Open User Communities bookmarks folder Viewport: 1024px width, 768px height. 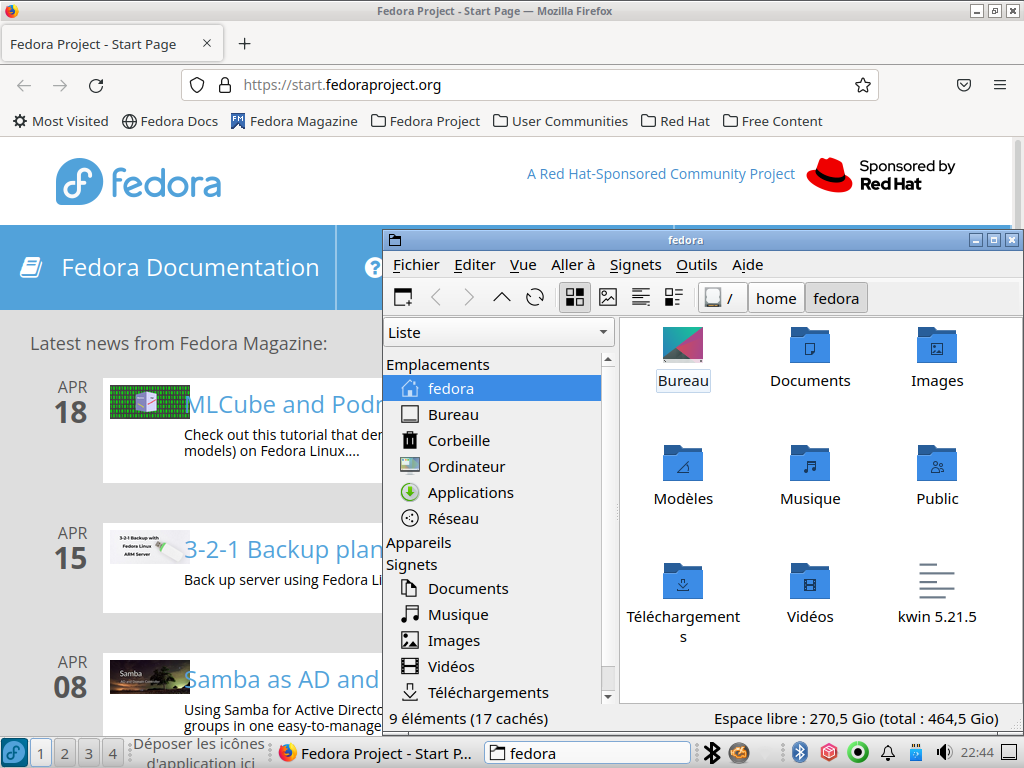tap(560, 121)
